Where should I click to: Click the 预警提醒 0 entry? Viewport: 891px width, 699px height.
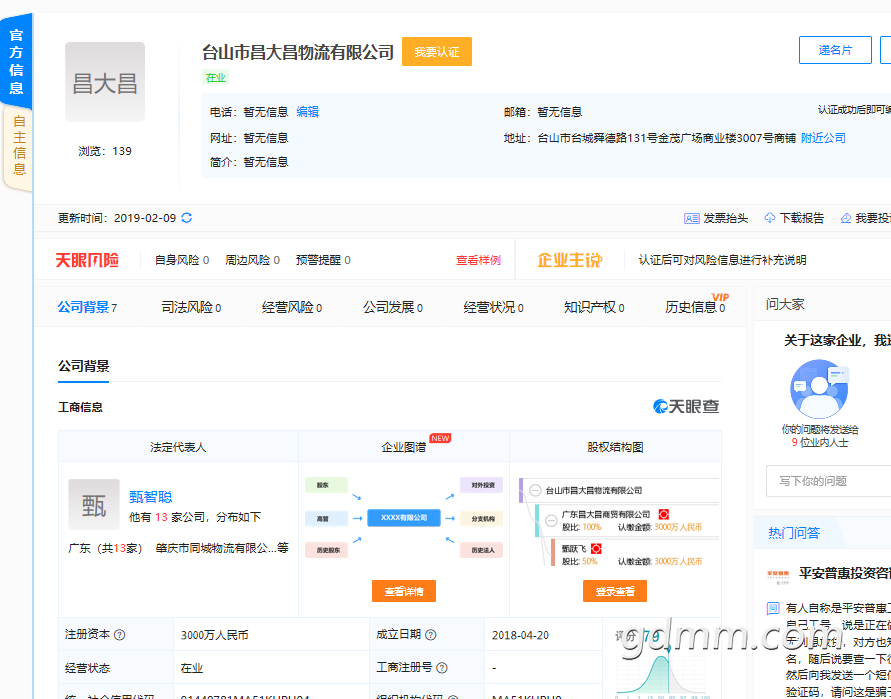pos(323,260)
